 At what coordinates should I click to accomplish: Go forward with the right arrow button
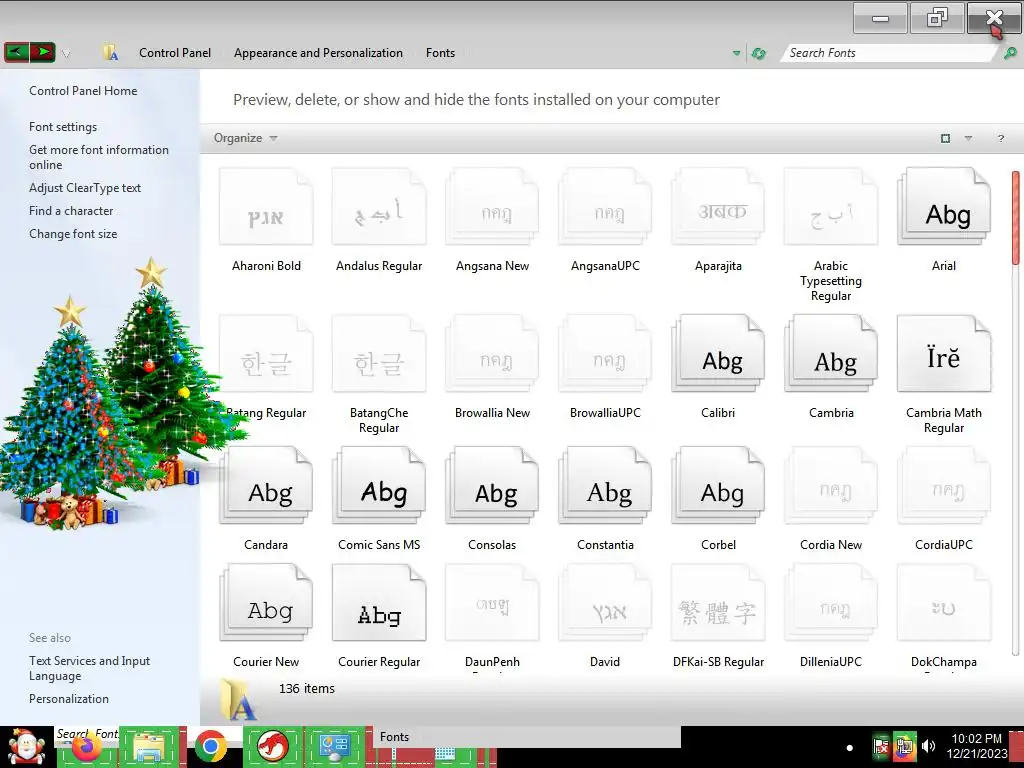point(42,52)
